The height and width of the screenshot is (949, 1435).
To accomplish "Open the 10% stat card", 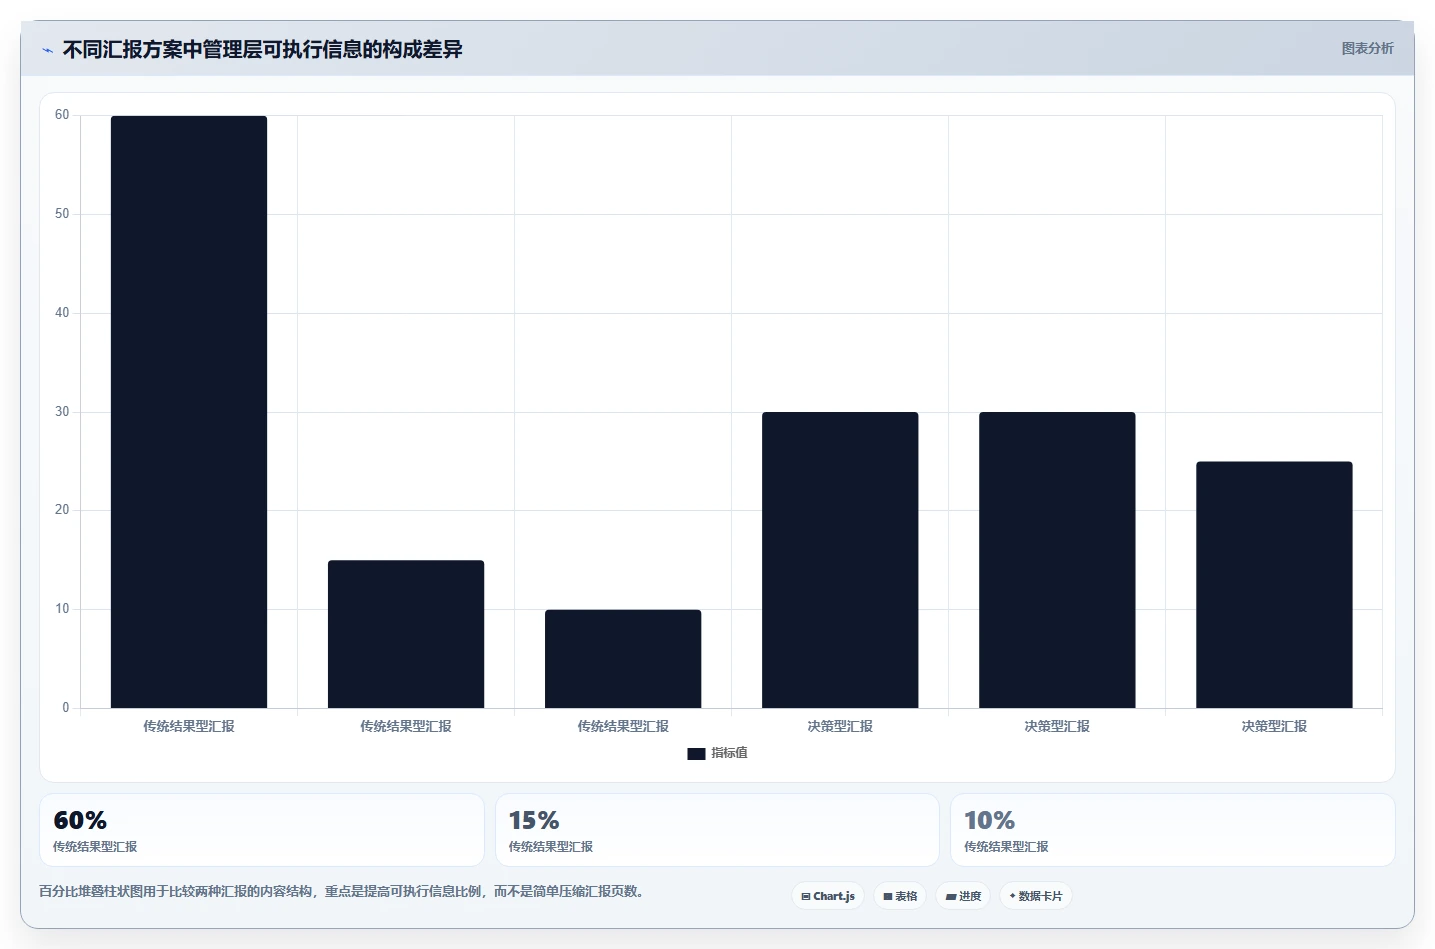I will click(x=1173, y=830).
